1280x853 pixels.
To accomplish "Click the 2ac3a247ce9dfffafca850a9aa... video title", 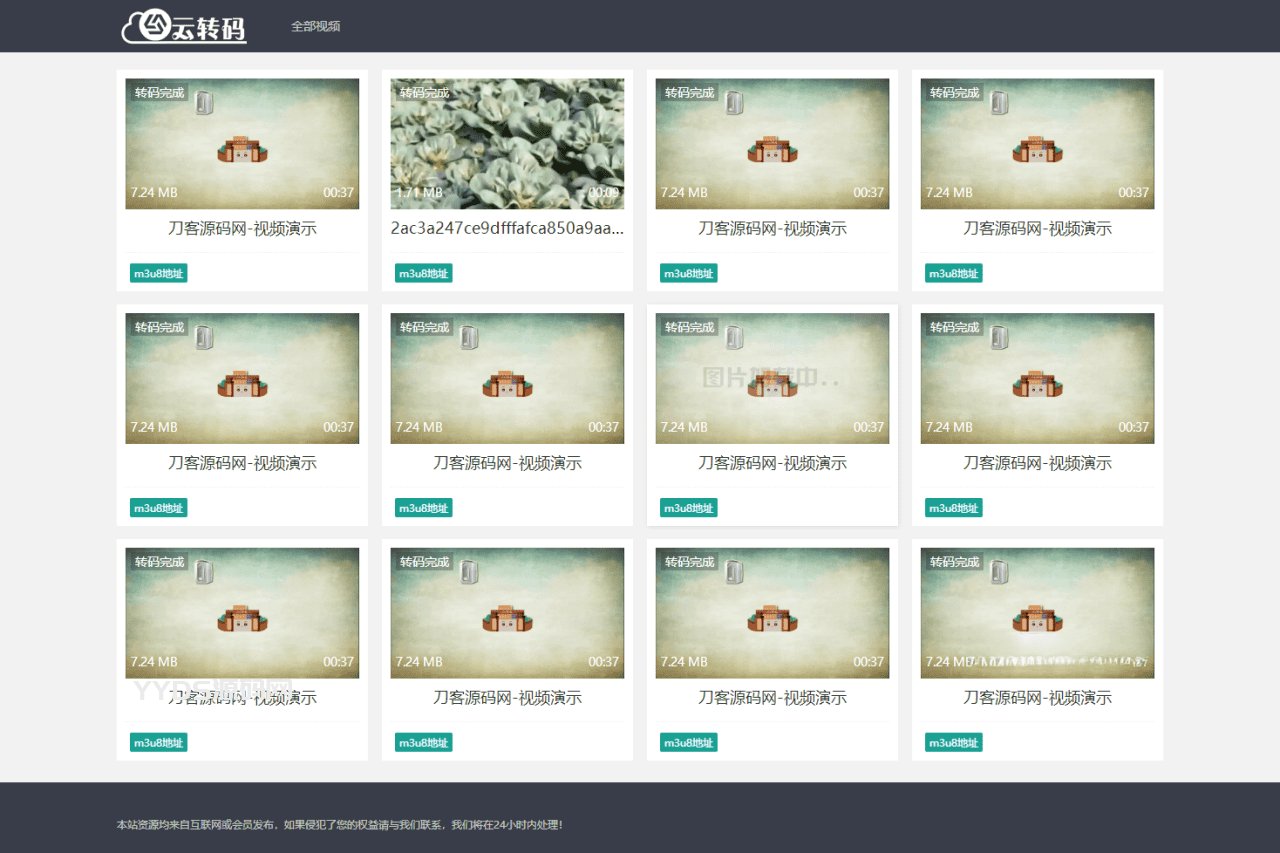I will click(507, 228).
